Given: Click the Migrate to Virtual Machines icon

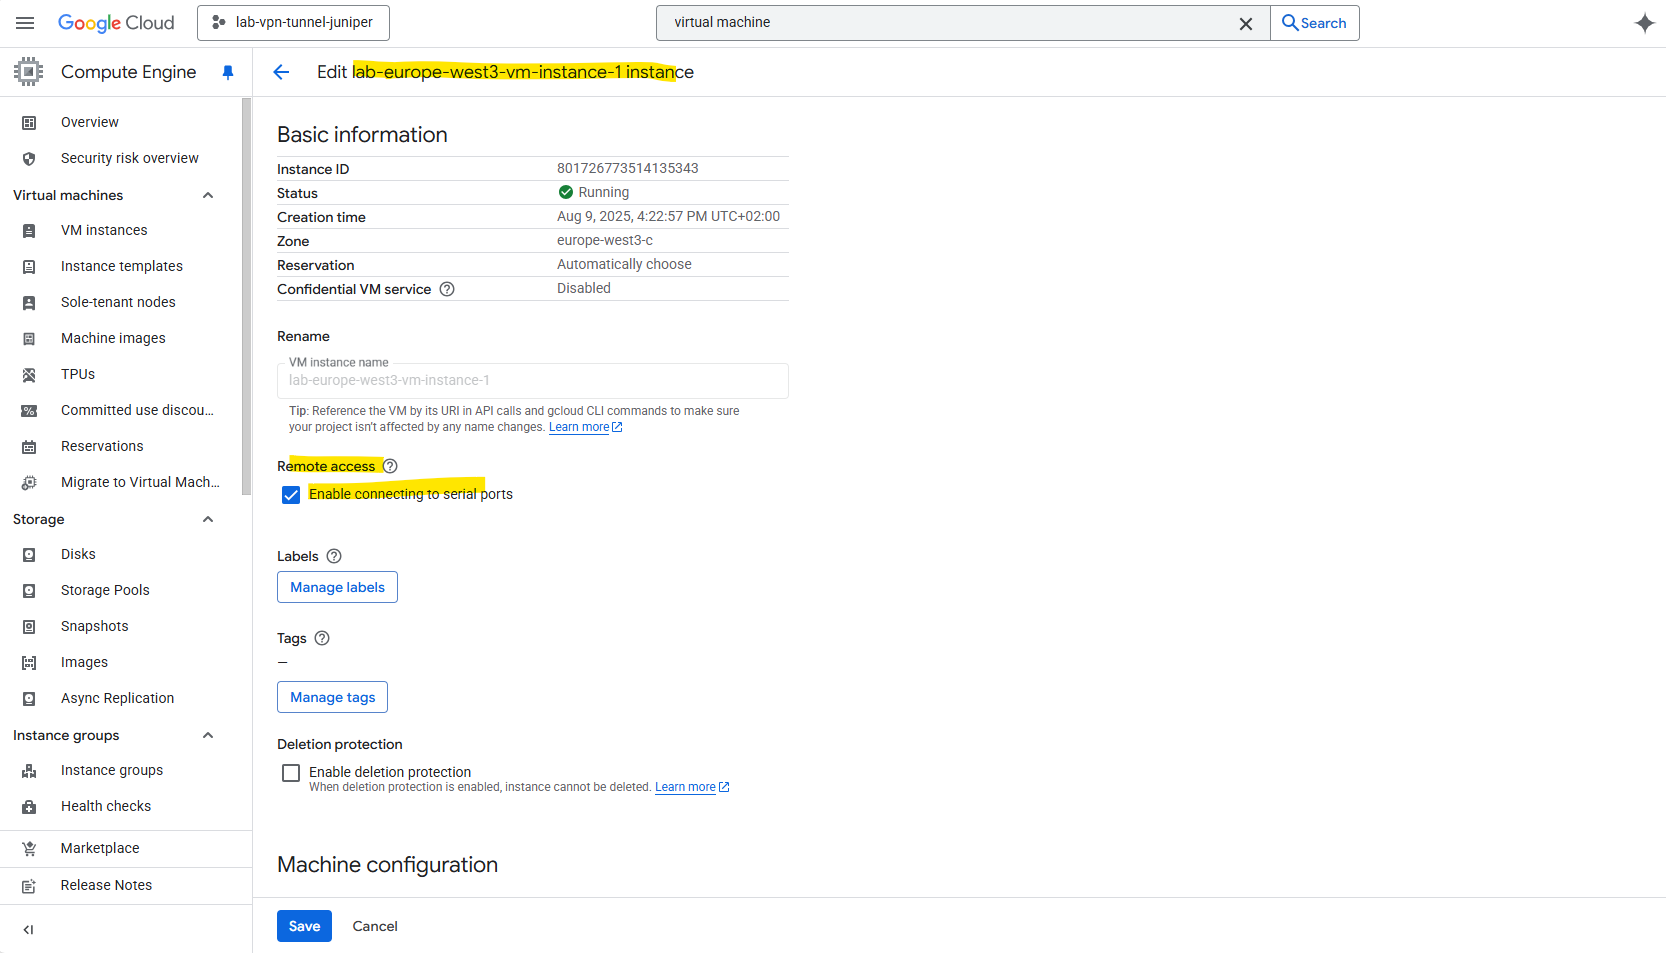Looking at the screenshot, I should coord(29,483).
